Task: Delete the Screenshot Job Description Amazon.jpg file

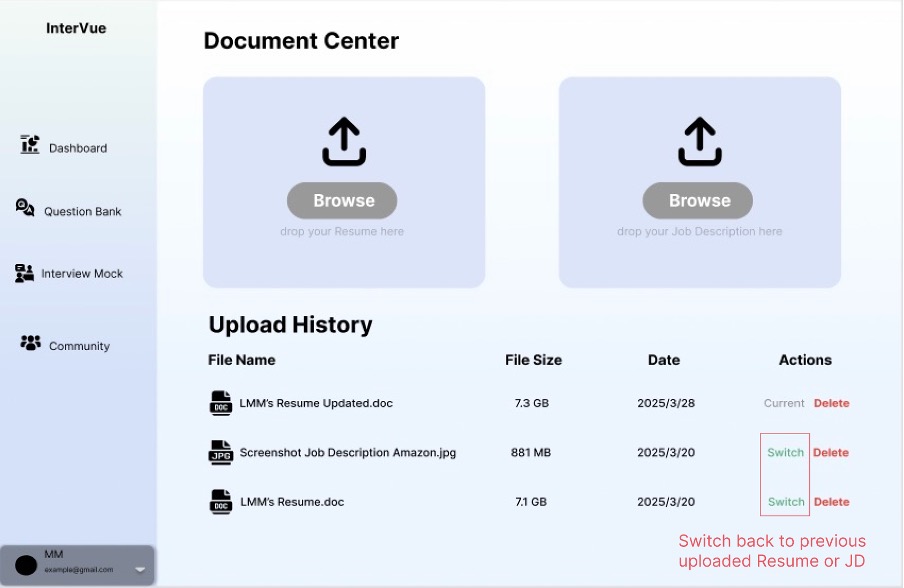Action: tap(831, 453)
